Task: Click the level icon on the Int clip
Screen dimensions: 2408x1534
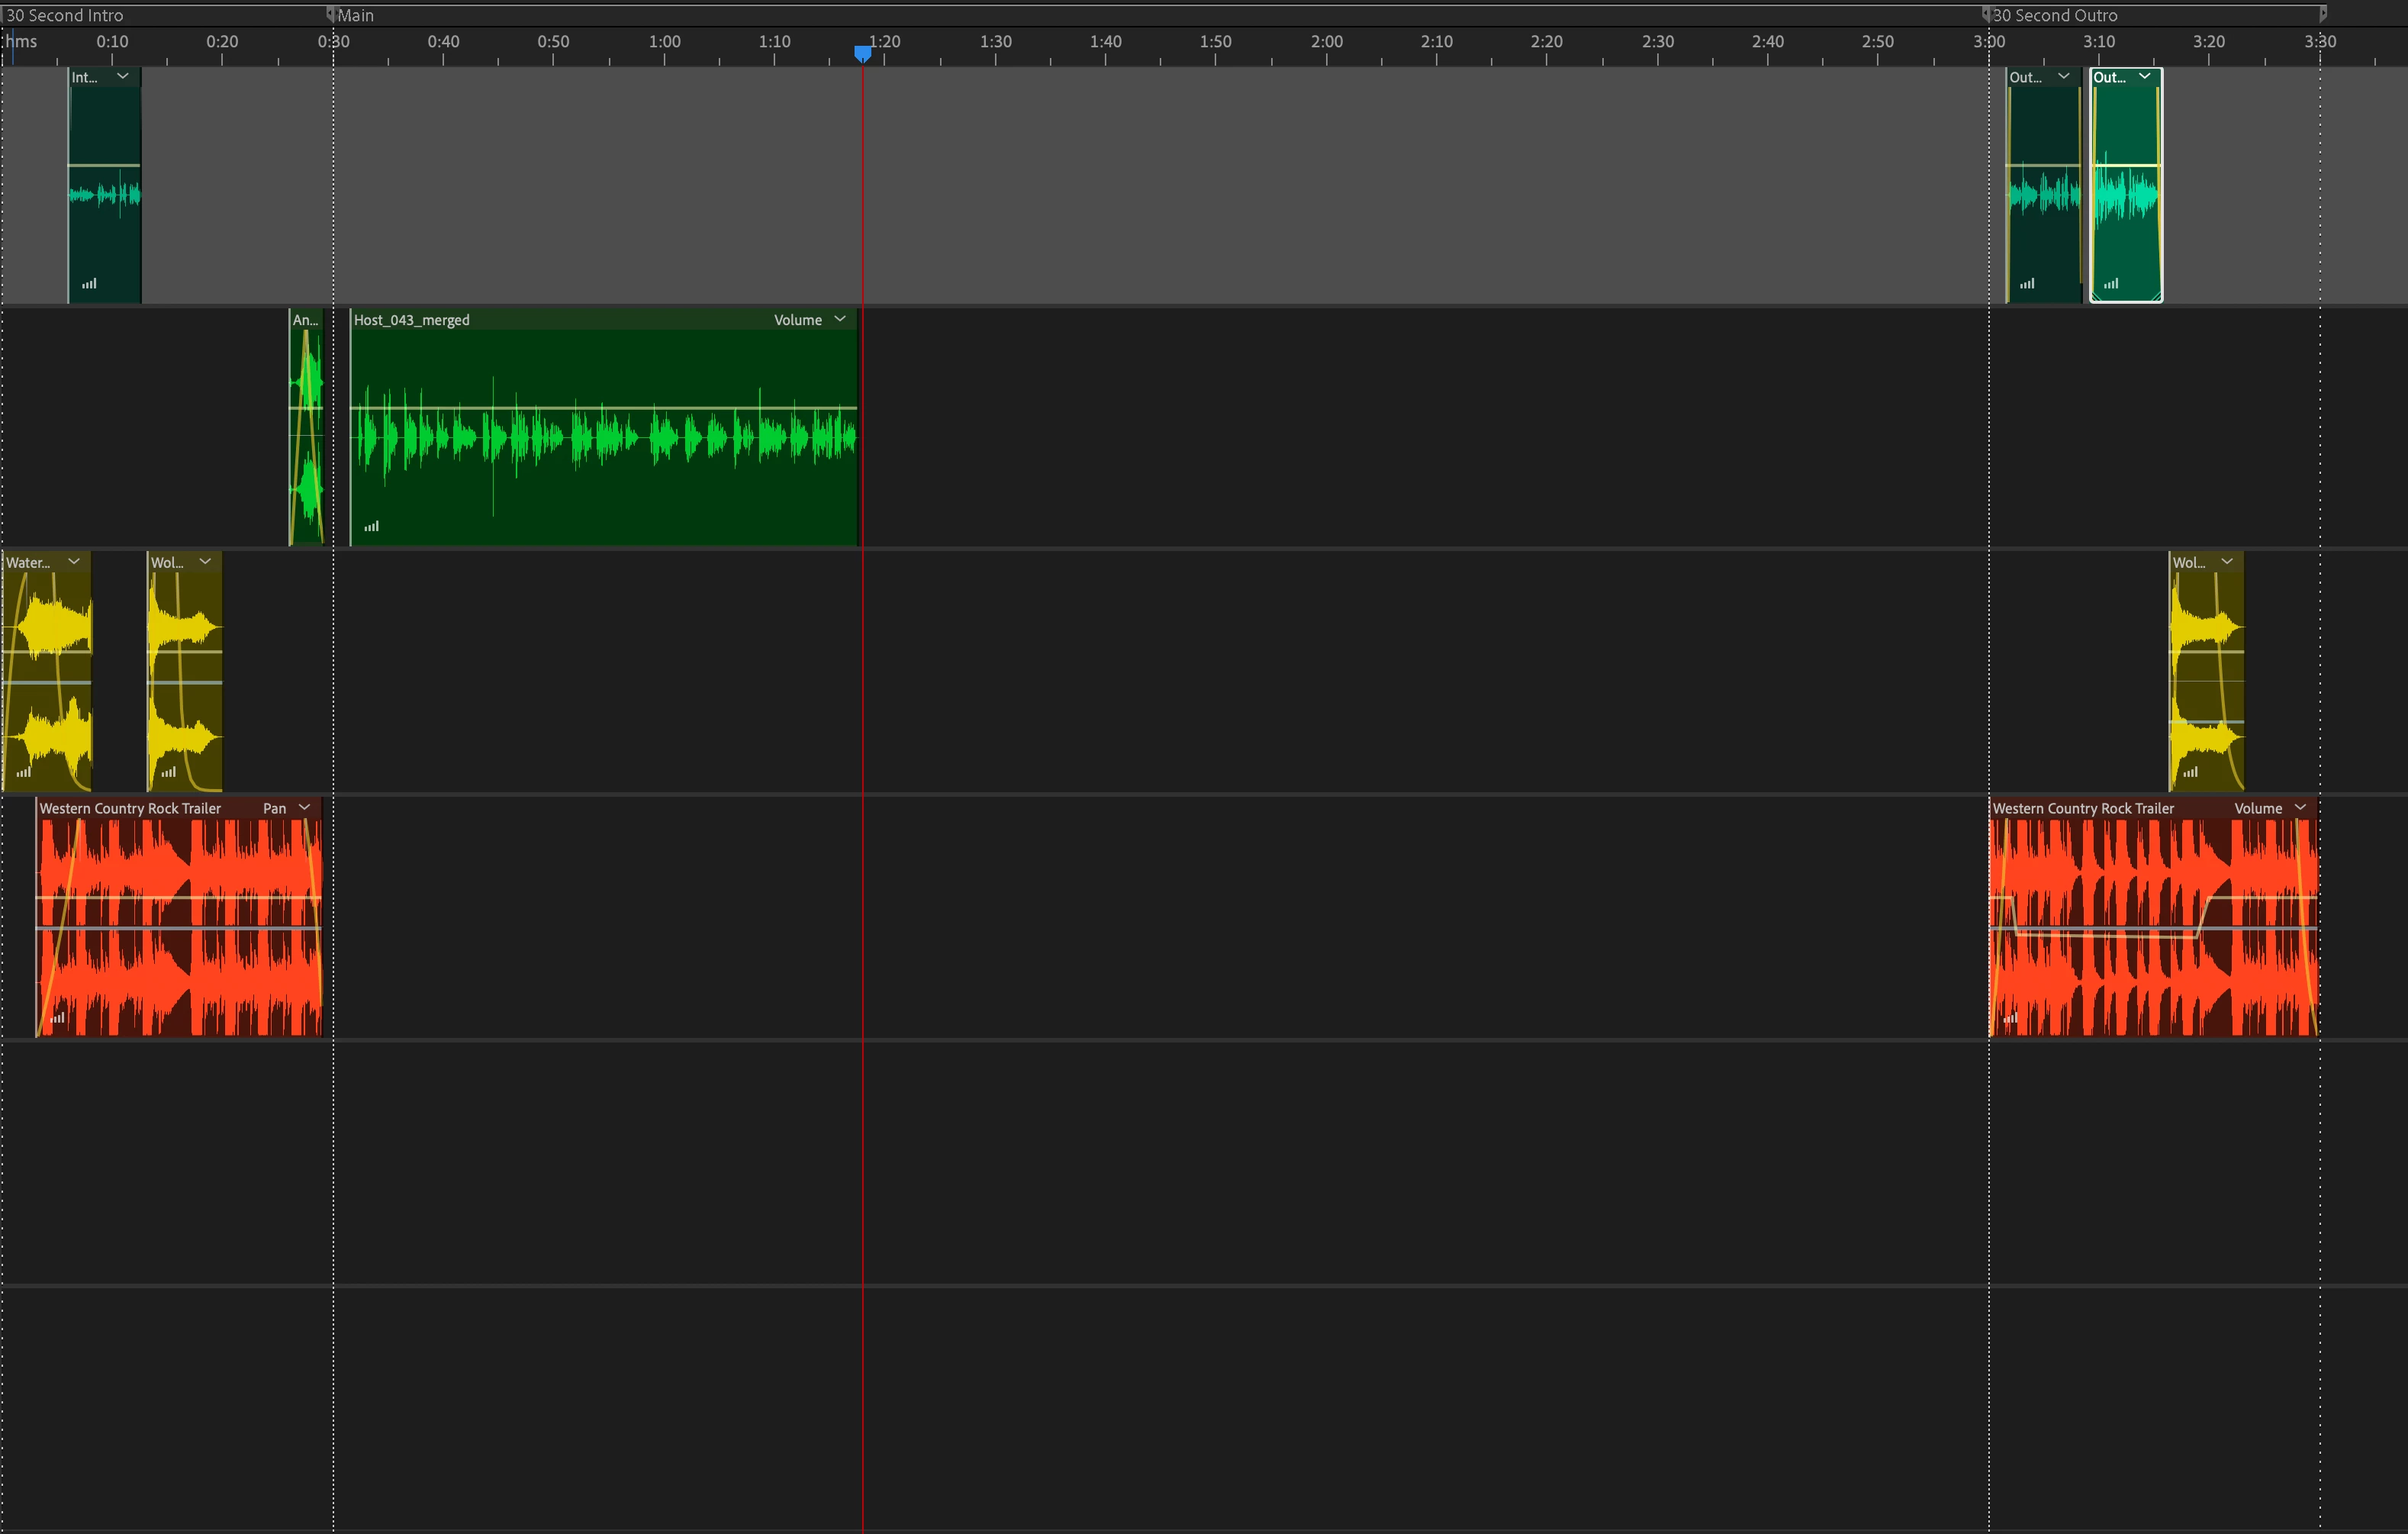Action: coord(89,284)
